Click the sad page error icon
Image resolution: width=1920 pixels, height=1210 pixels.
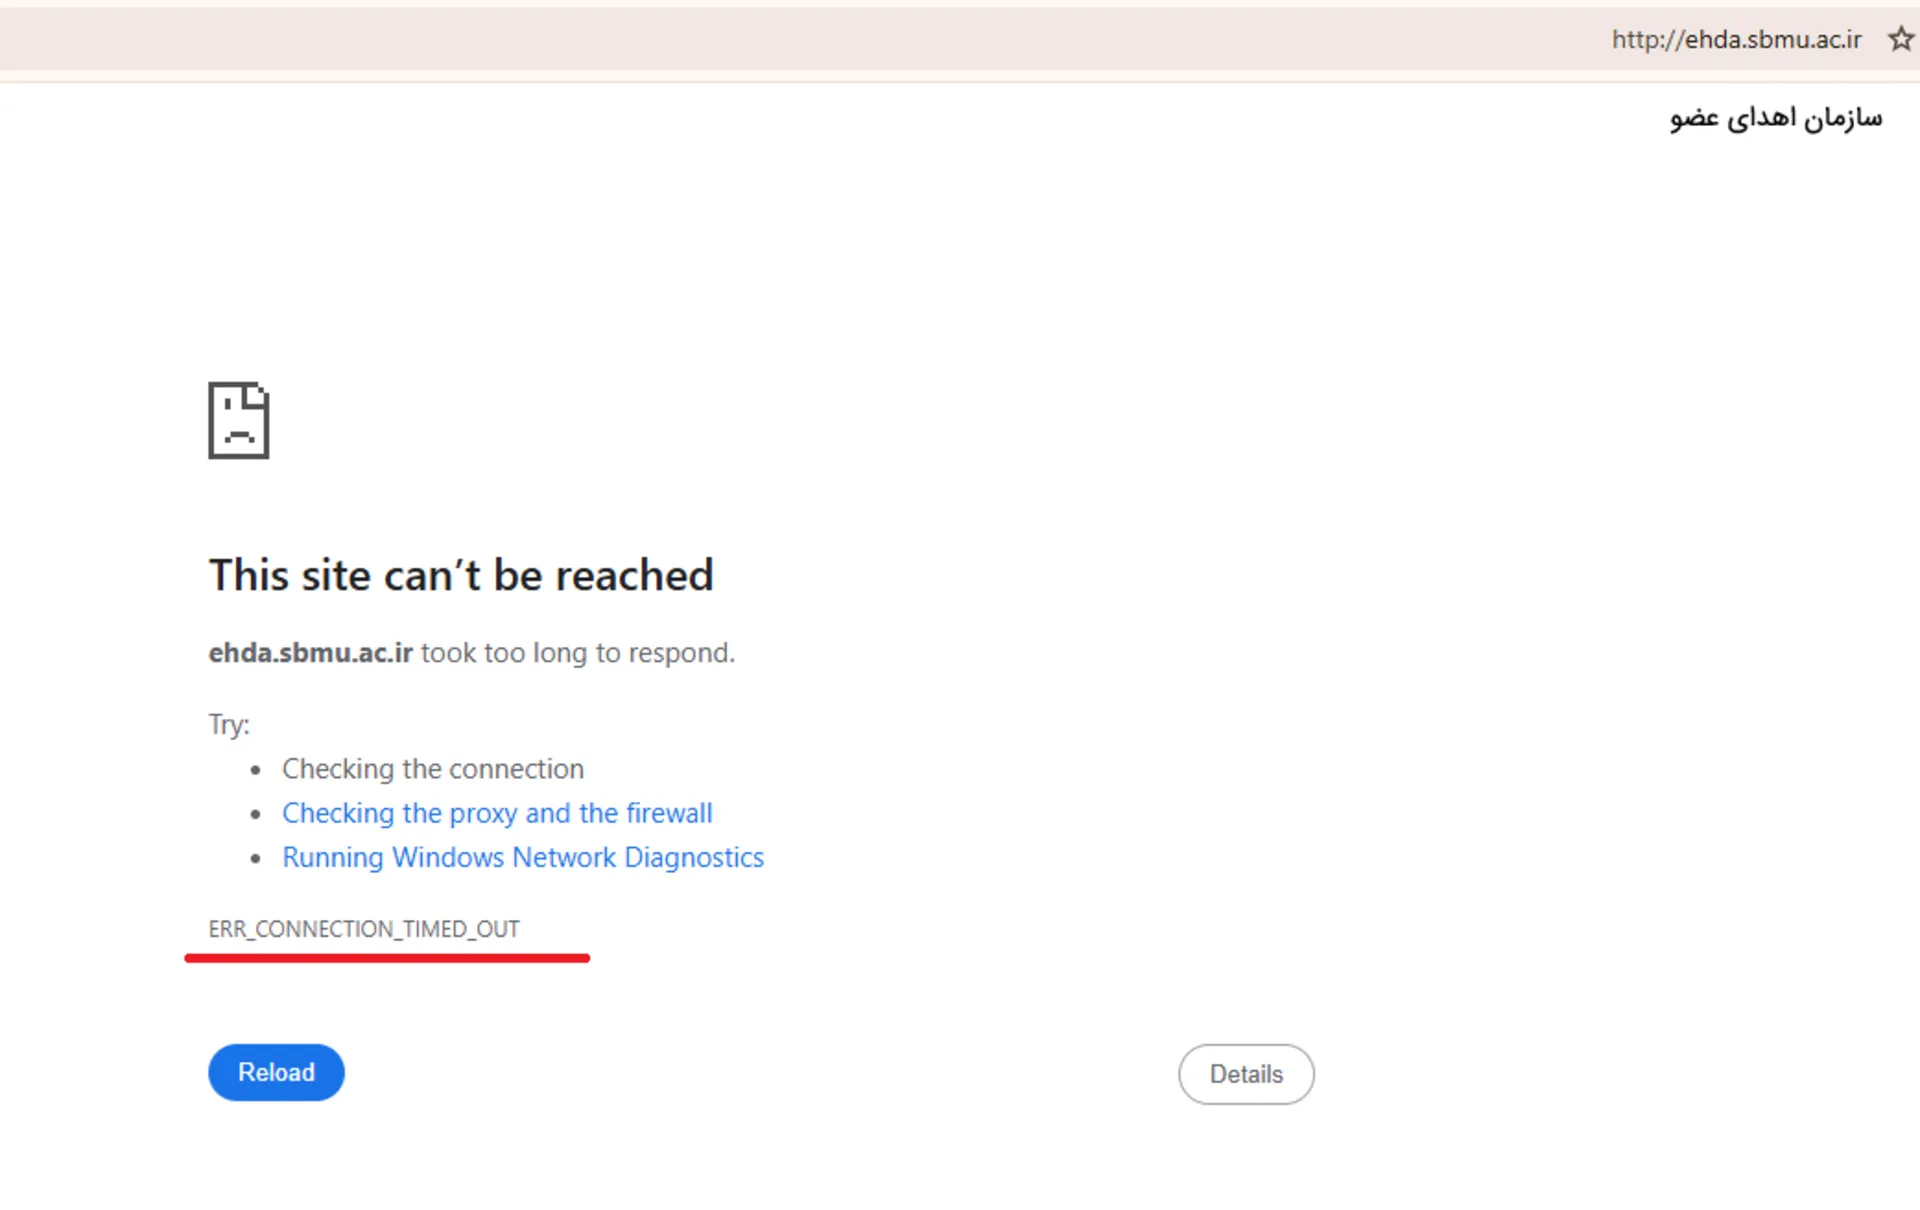click(x=238, y=420)
